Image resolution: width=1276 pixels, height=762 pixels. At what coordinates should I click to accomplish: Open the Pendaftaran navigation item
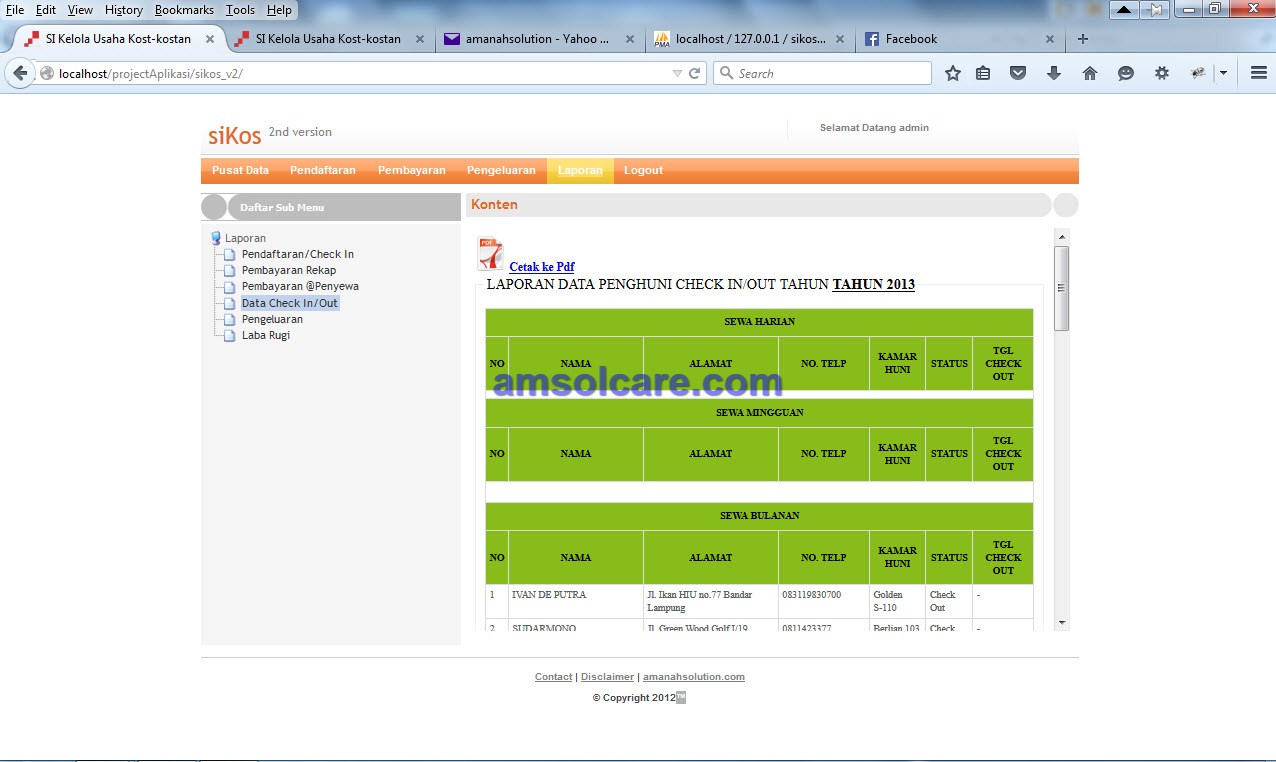tap(323, 170)
